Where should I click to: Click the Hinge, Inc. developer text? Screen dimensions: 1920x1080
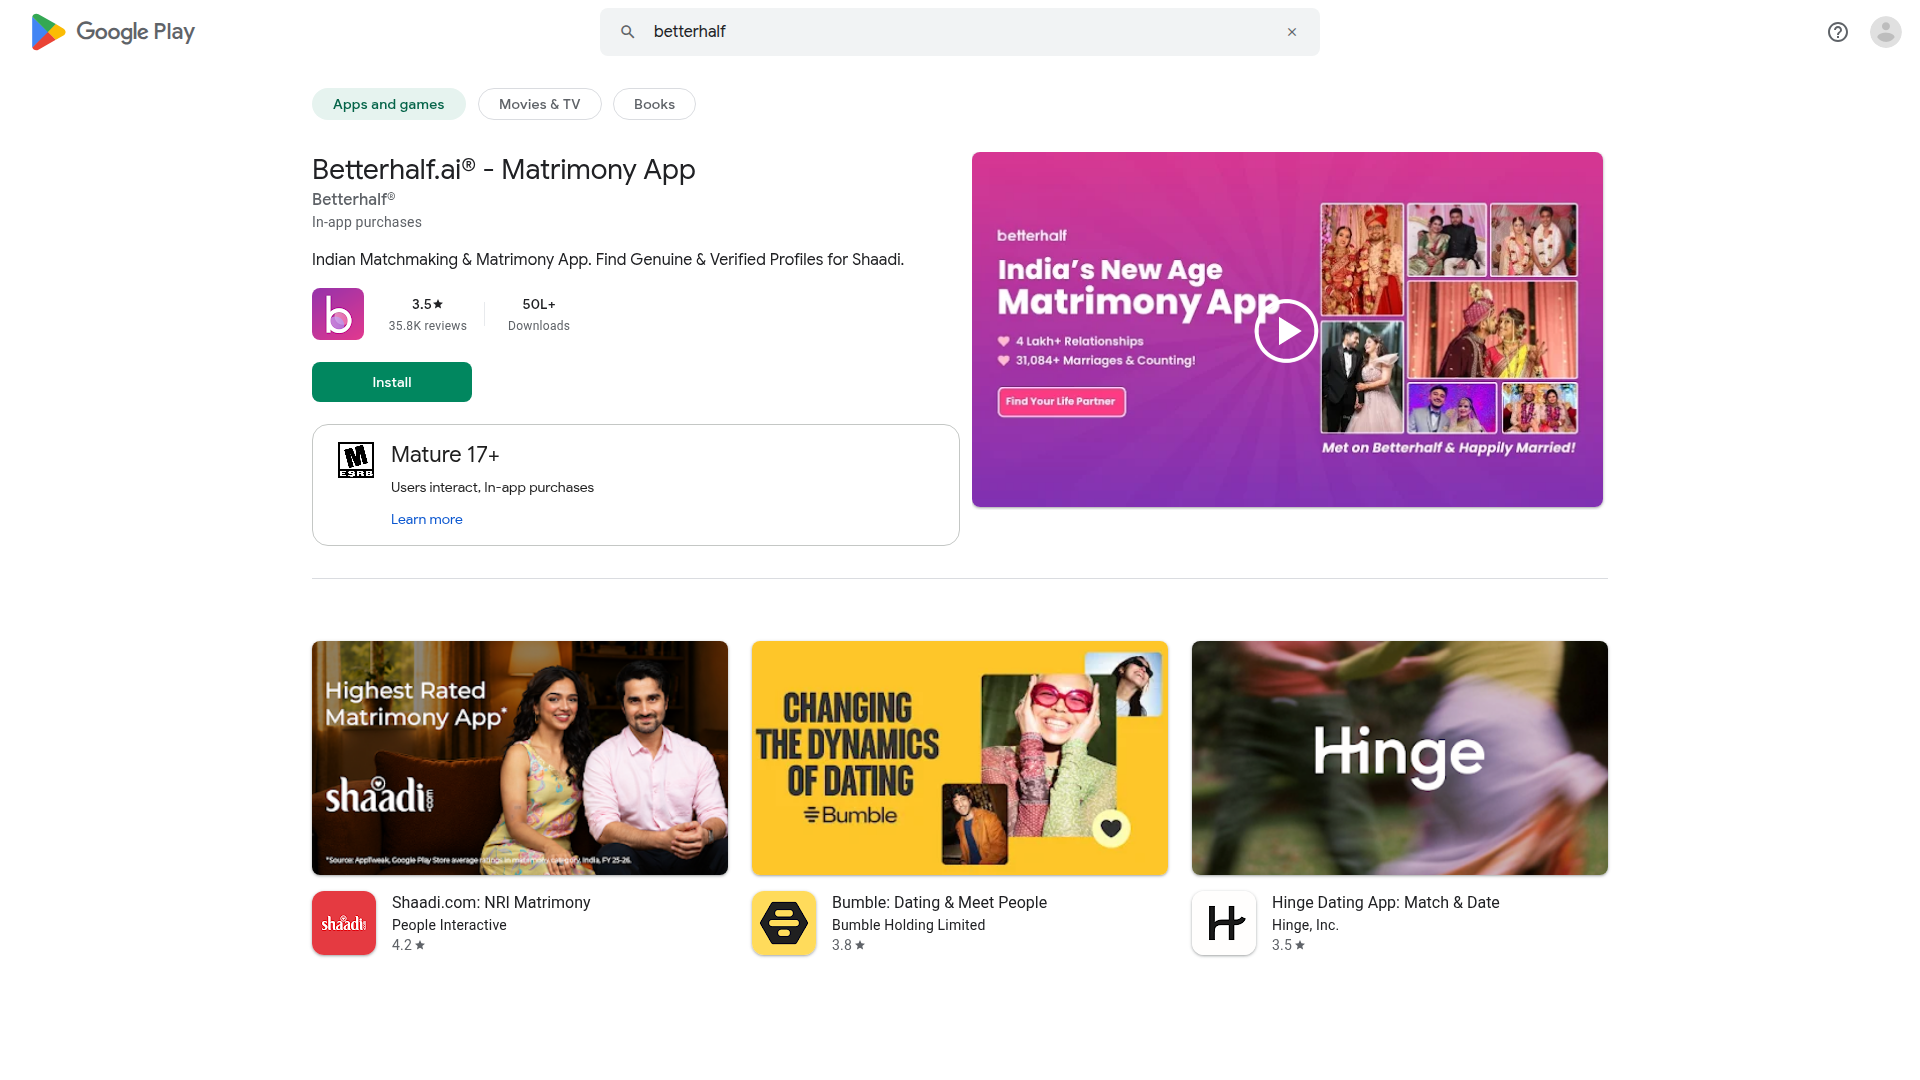[x=1305, y=925]
